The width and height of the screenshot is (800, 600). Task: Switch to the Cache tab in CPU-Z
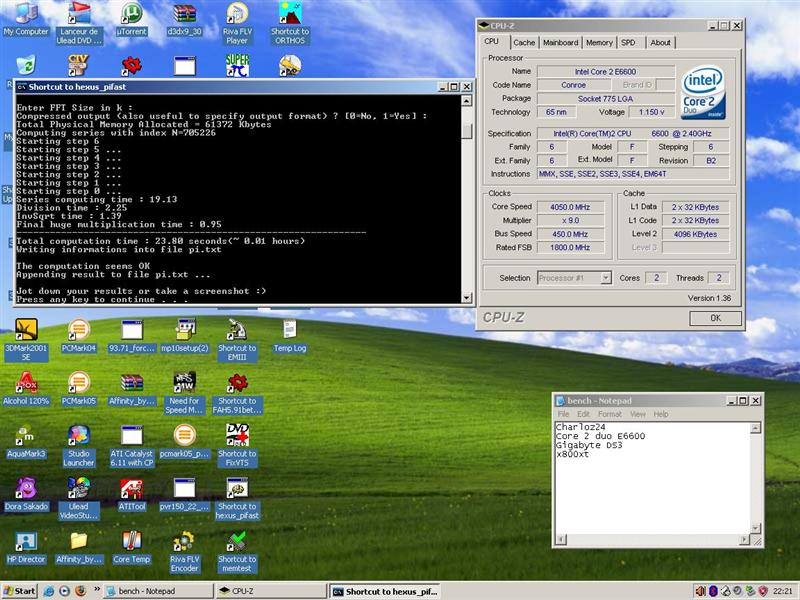pyautogui.click(x=524, y=43)
